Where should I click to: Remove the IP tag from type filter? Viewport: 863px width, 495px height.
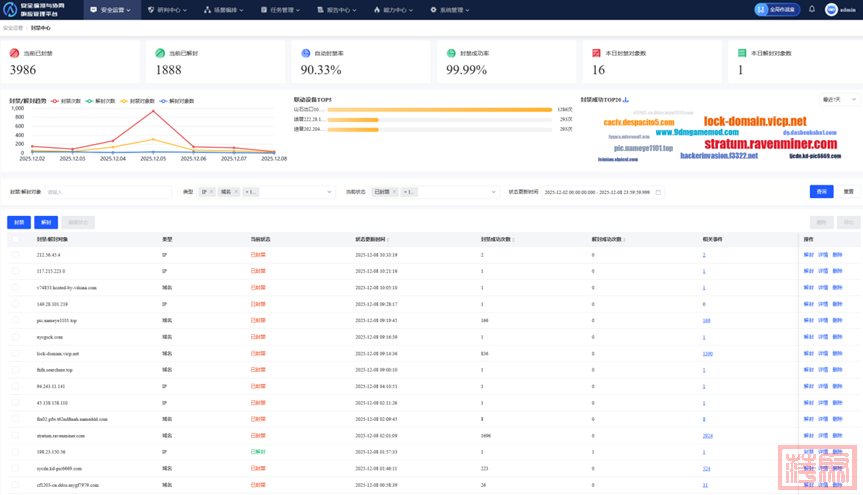coord(211,192)
